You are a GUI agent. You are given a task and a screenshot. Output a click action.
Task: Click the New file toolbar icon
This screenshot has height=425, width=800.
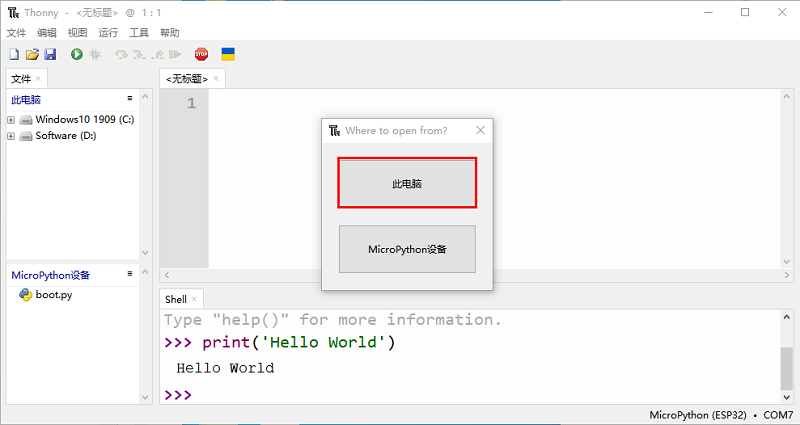pyautogui.click(x=13, y=54)
